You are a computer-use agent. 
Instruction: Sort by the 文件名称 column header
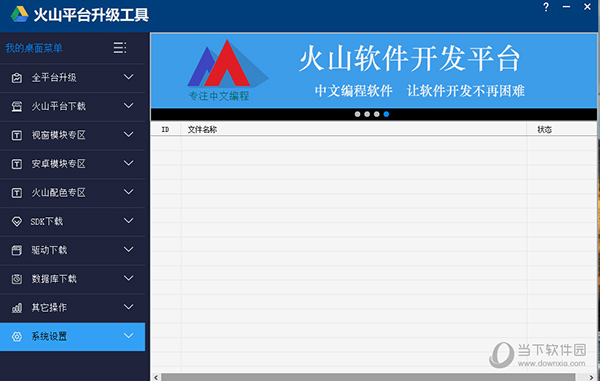click(354, 129)
